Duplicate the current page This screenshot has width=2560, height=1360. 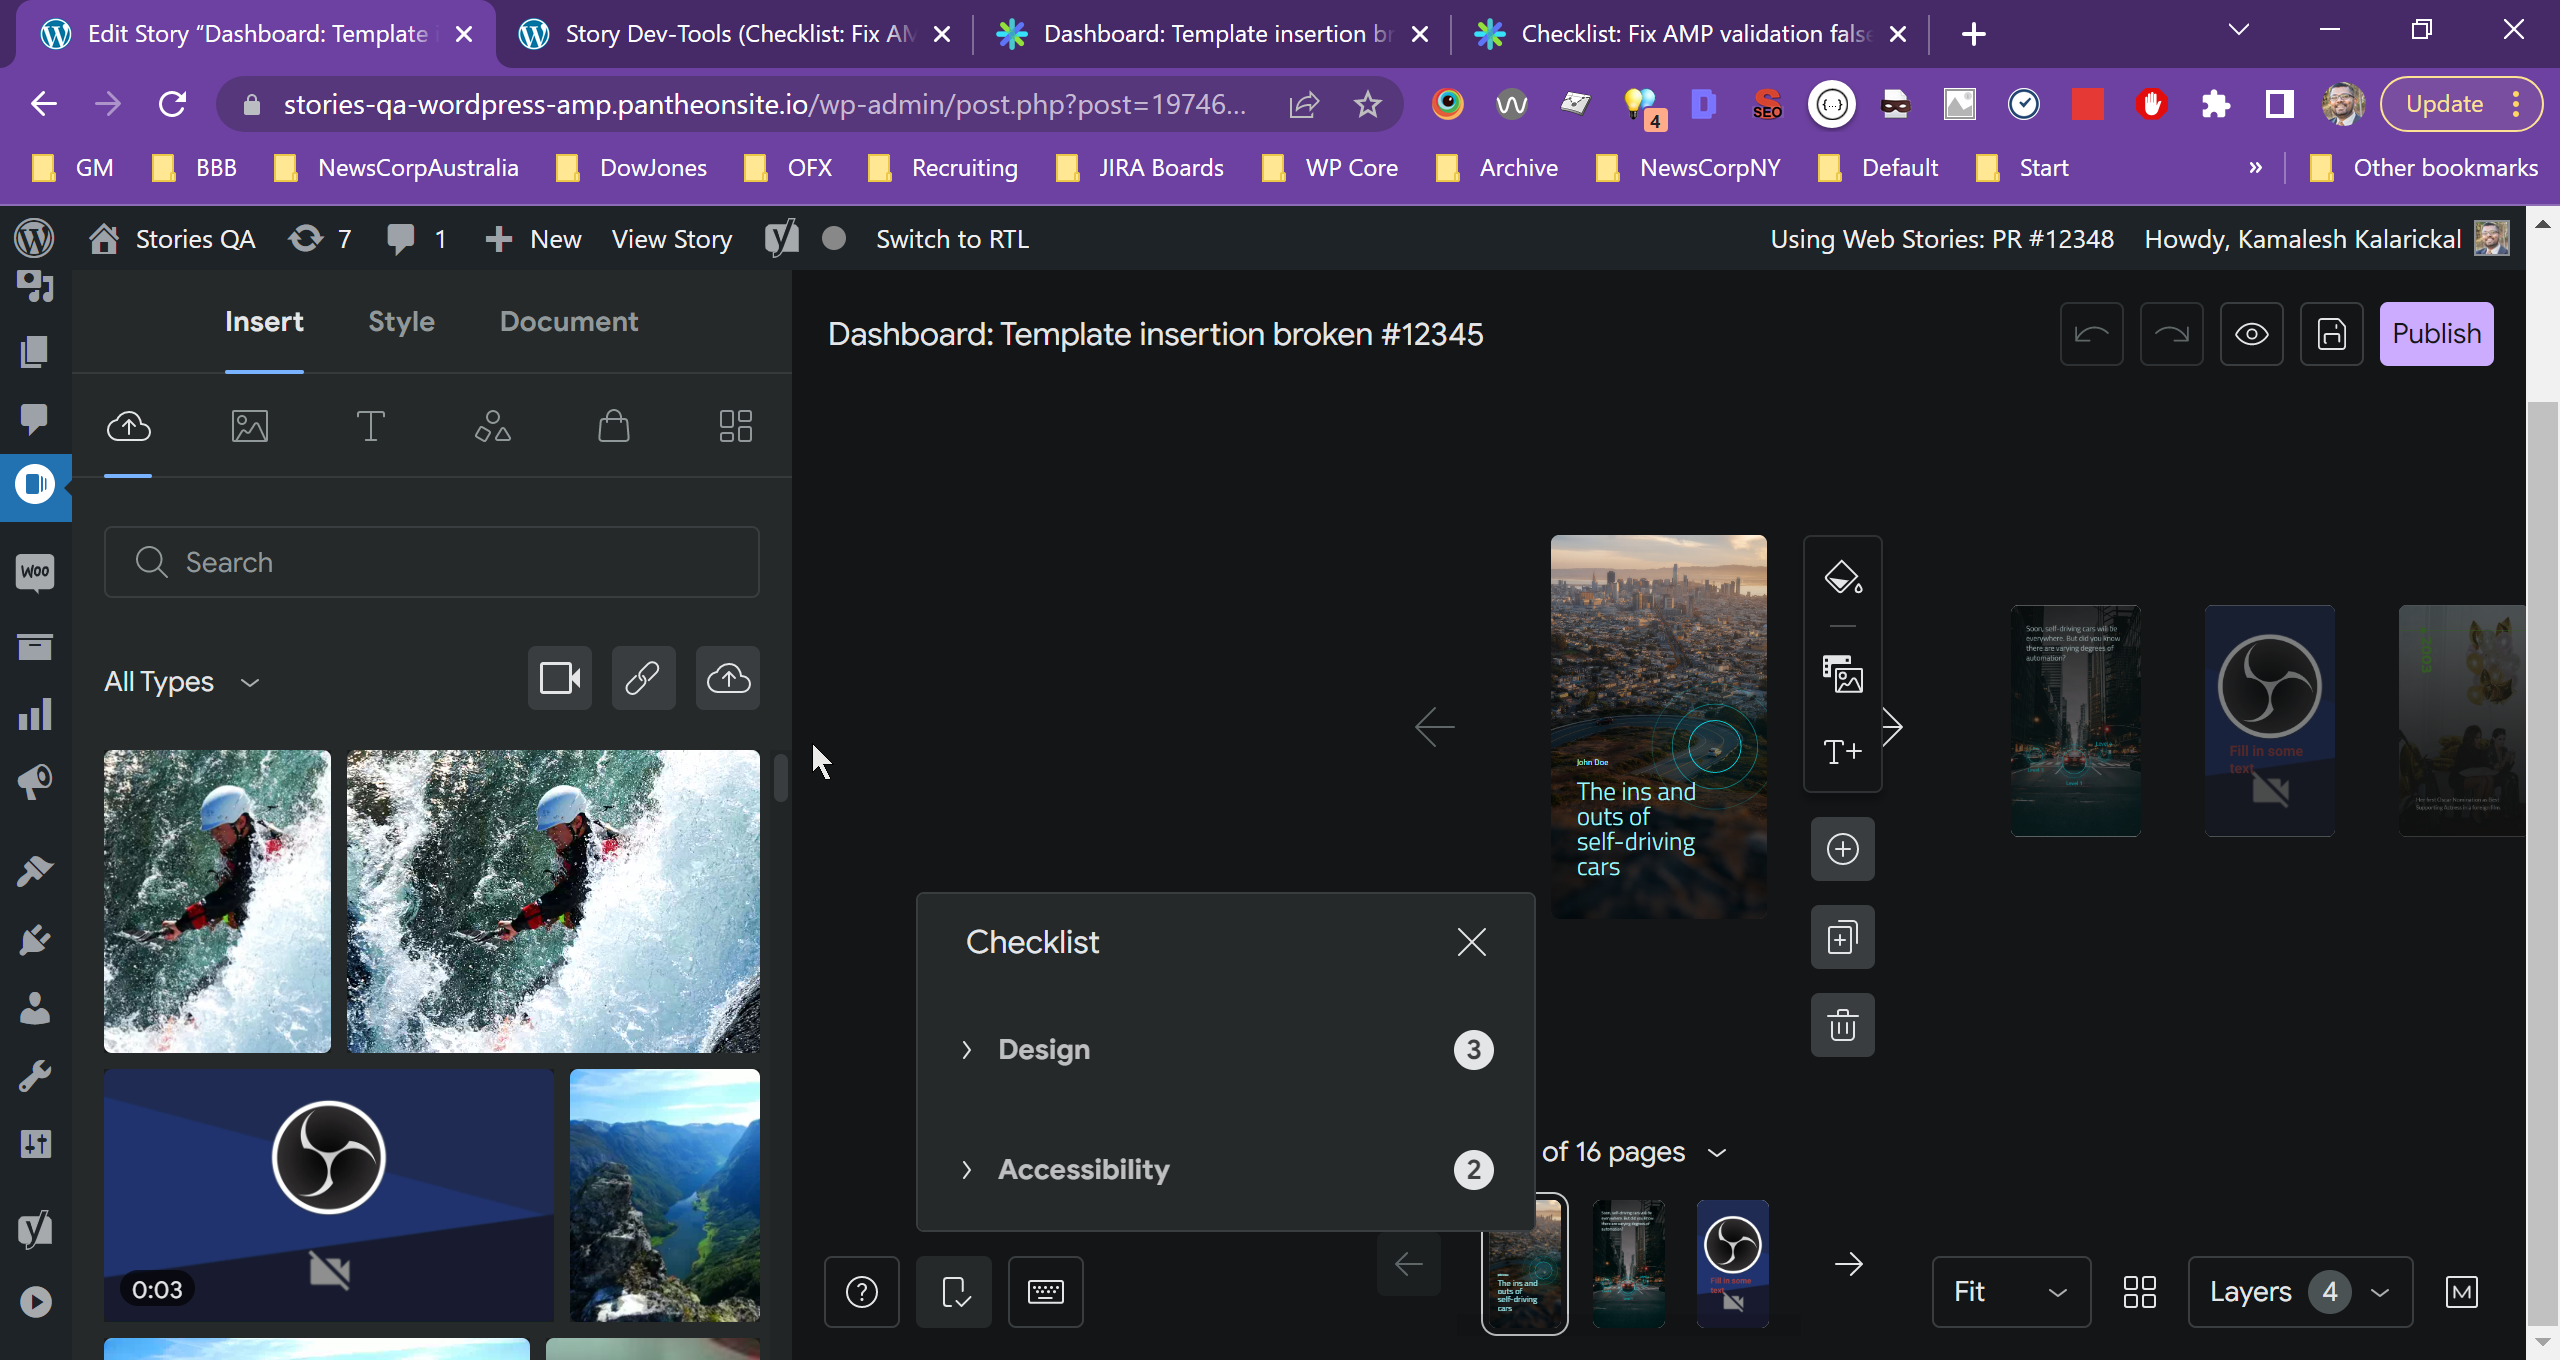[1843, 937]
